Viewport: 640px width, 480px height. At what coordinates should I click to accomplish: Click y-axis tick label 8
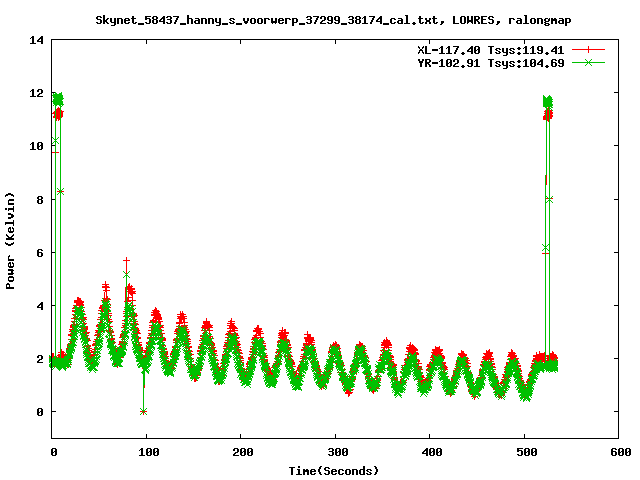(40, 200)
